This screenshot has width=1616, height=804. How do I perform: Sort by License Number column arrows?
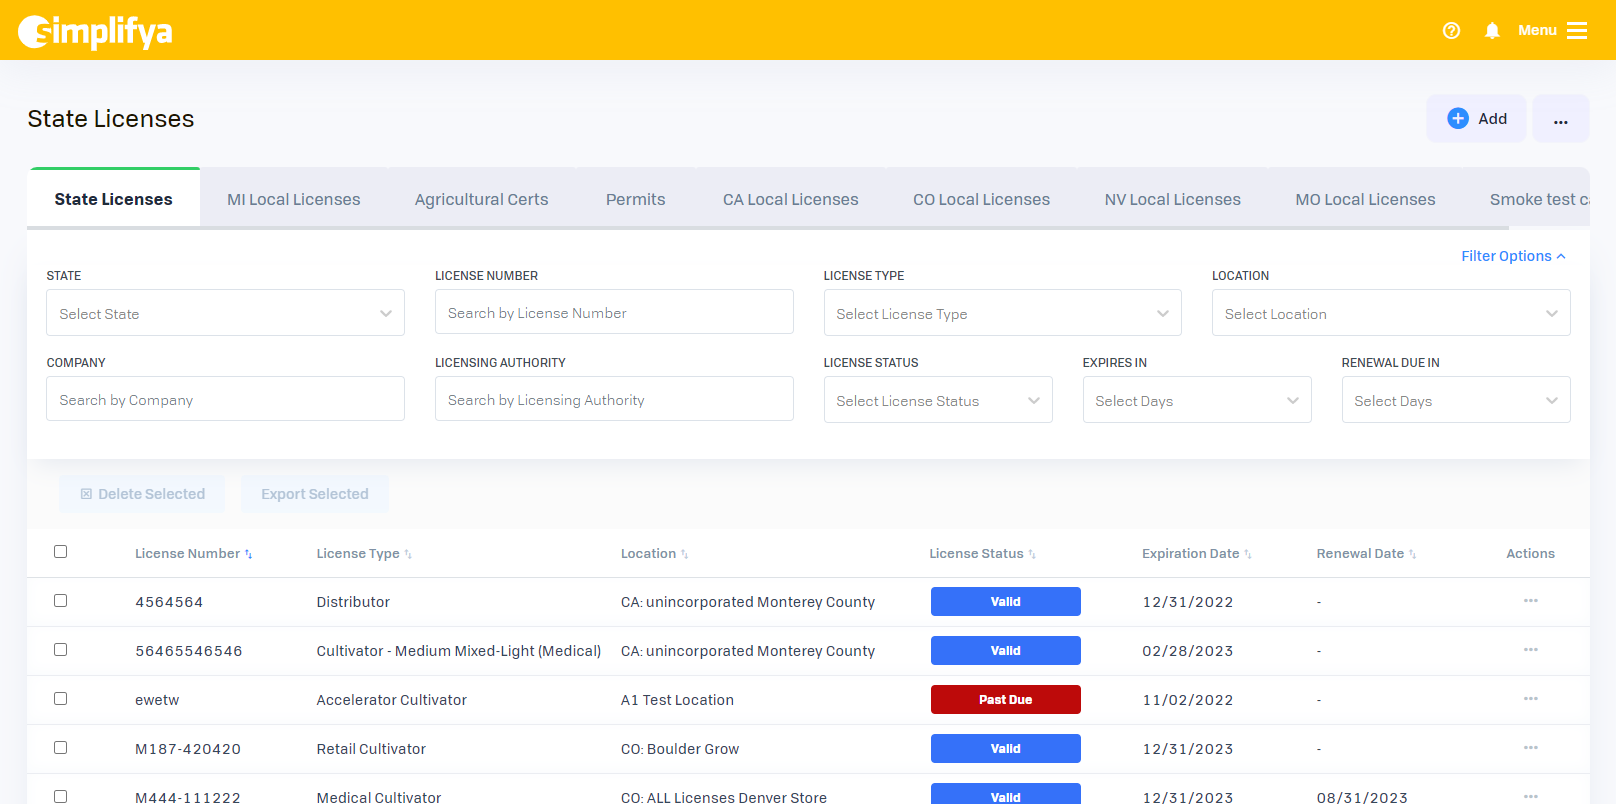[x=249, y=554]
